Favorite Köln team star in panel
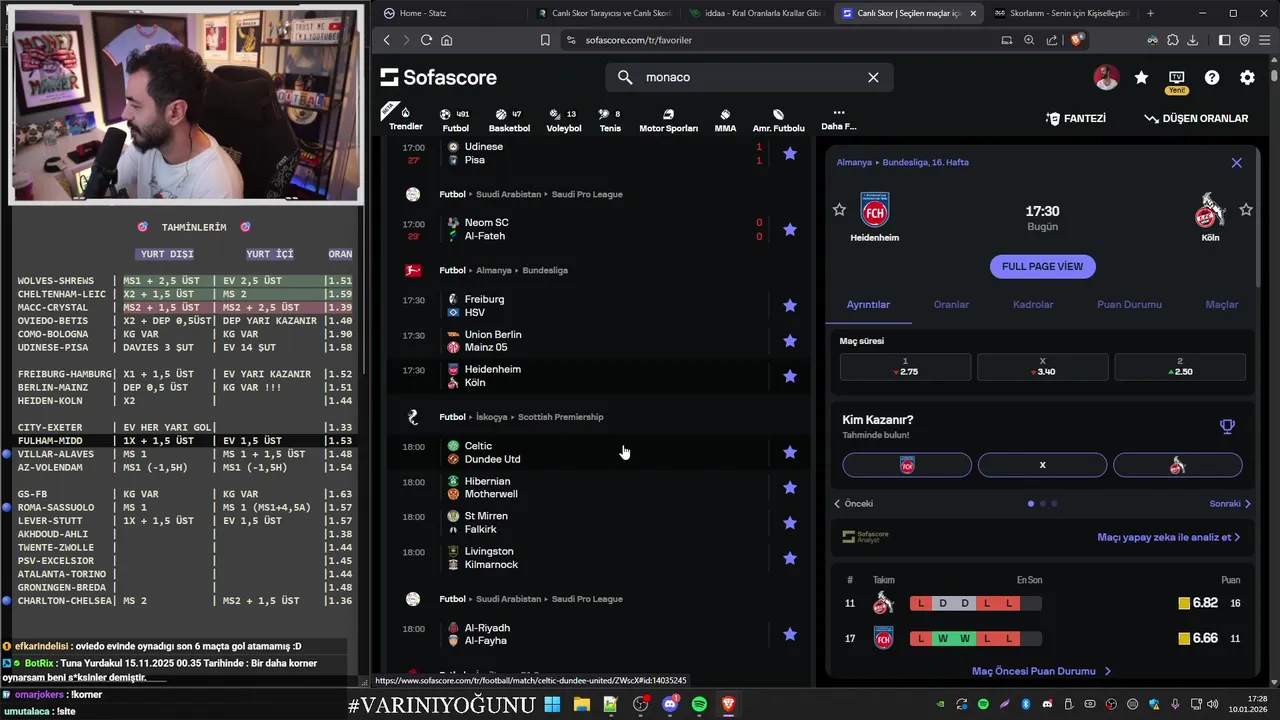Viewport: 1280px width, 720px height. point(1246,209)
